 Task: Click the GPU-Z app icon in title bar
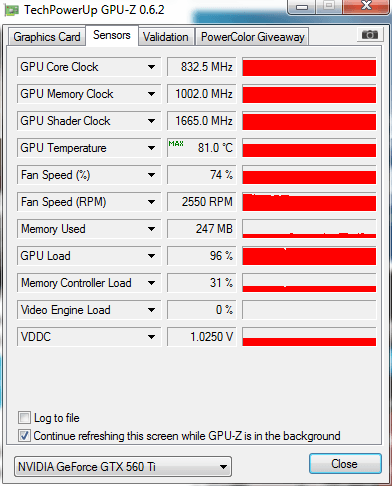point(12,10)
